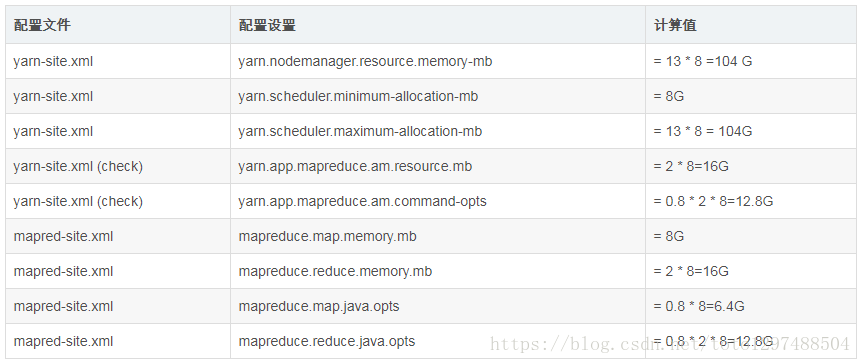
Task: Click the = 2 * 8=16G value for reduce memory
Action: click(691, 271)
